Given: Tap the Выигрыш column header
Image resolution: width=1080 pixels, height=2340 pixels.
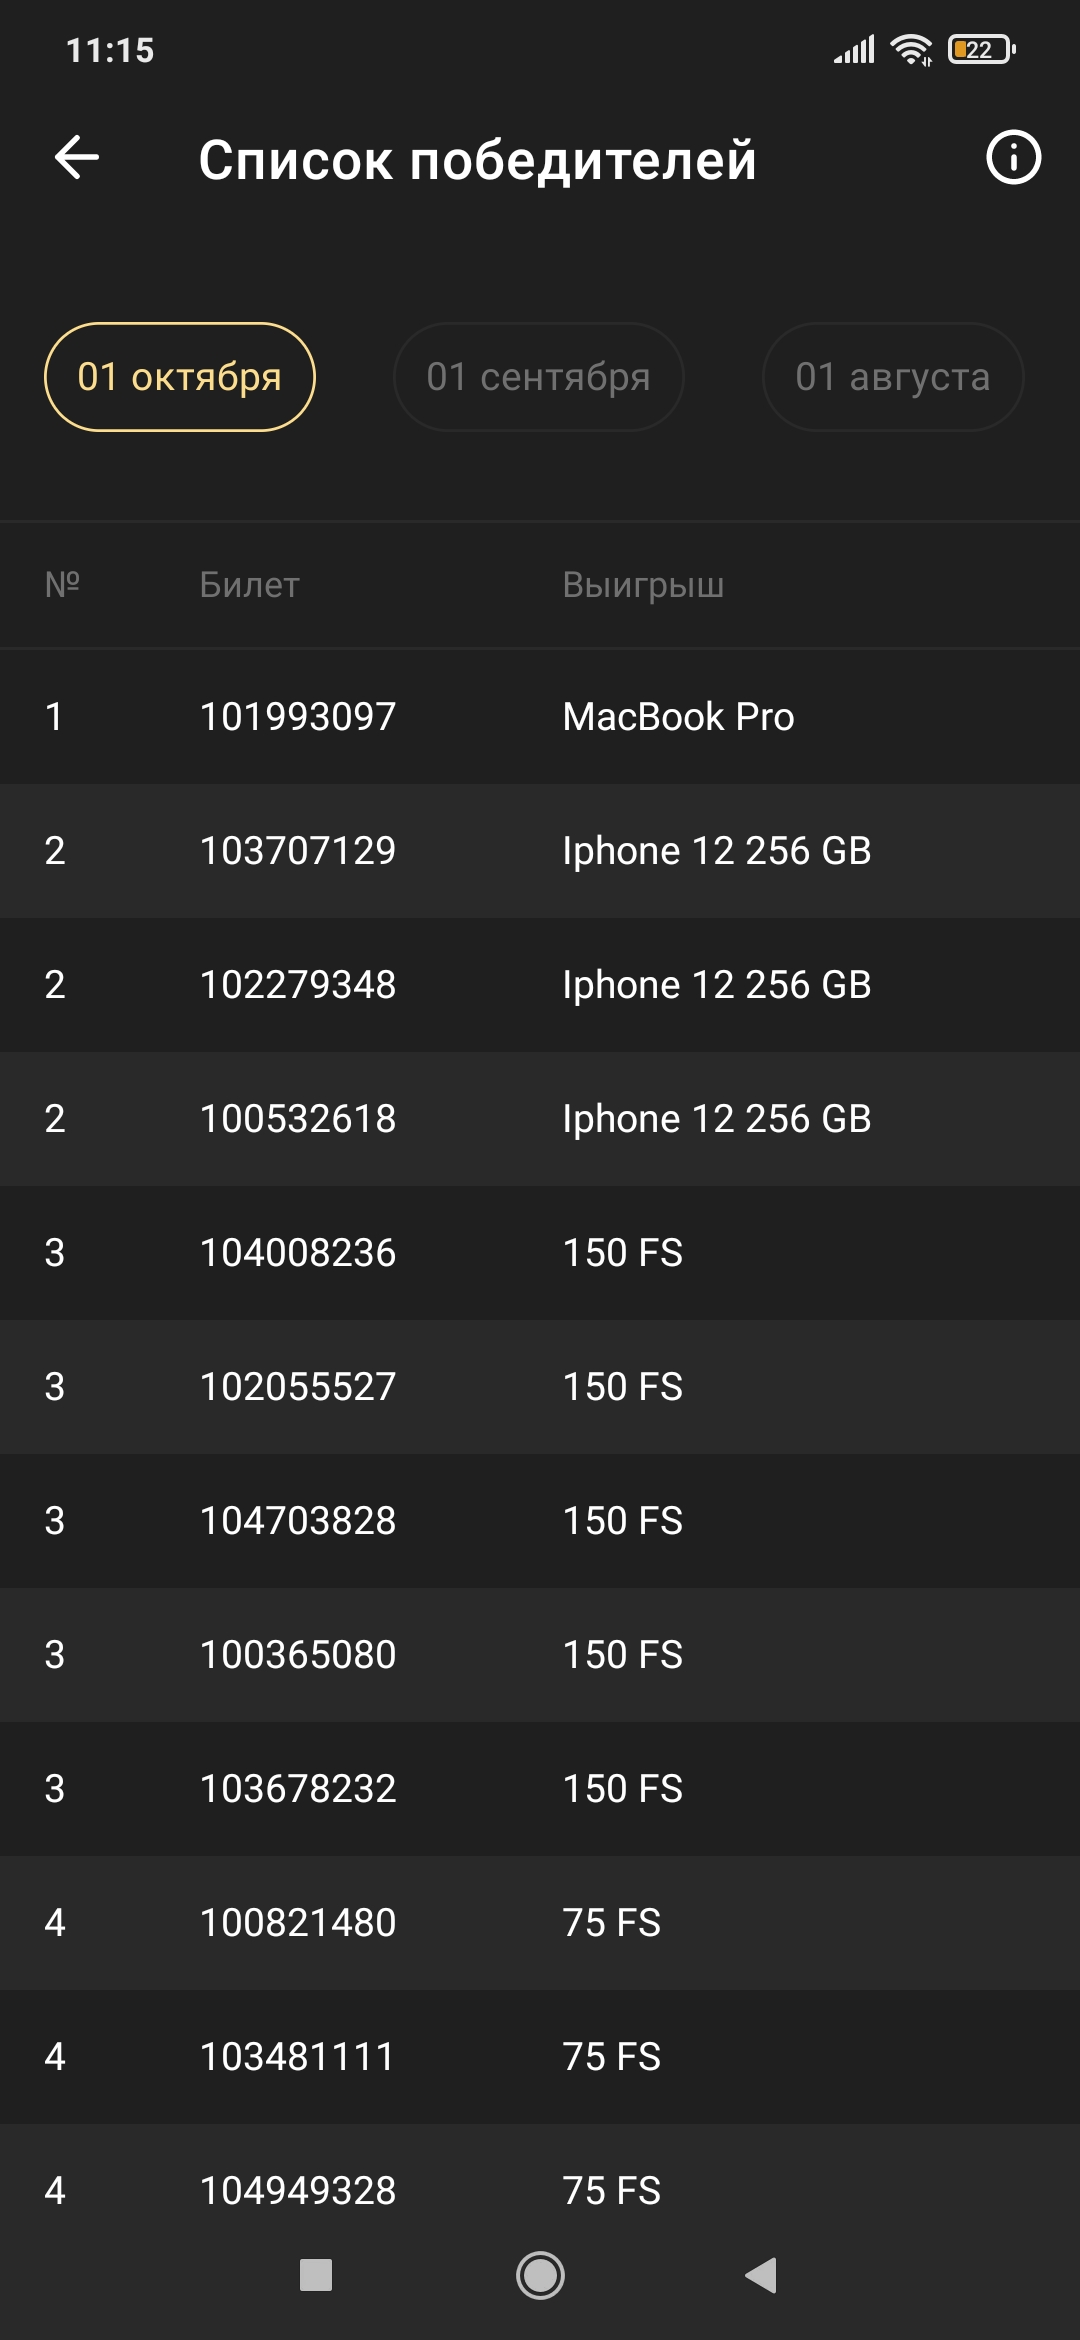Looking at the screenshot, I should pos(643,586).
